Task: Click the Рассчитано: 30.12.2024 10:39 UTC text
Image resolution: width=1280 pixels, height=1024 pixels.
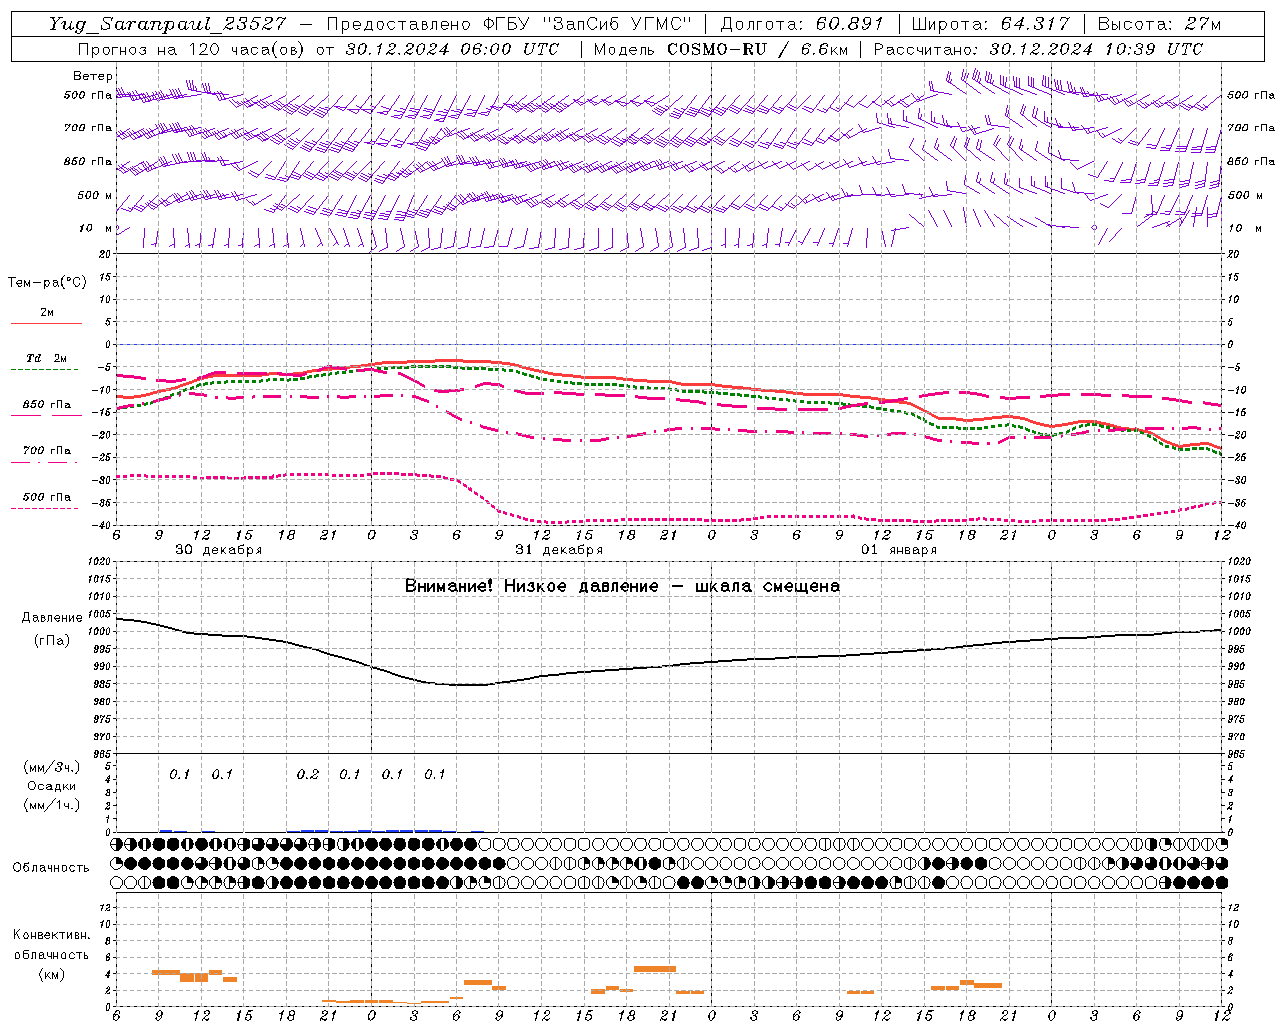Action: [x=1039, y=49]
